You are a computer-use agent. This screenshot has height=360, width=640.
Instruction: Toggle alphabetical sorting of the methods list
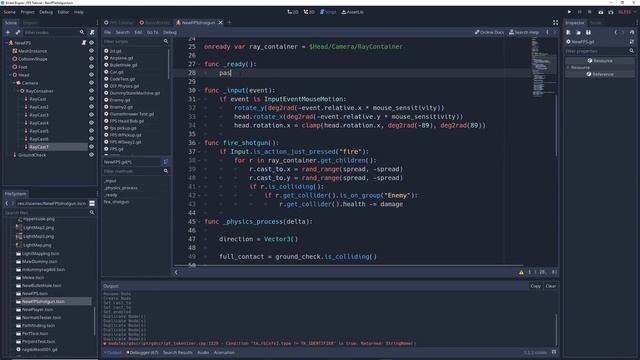[166, 162]
